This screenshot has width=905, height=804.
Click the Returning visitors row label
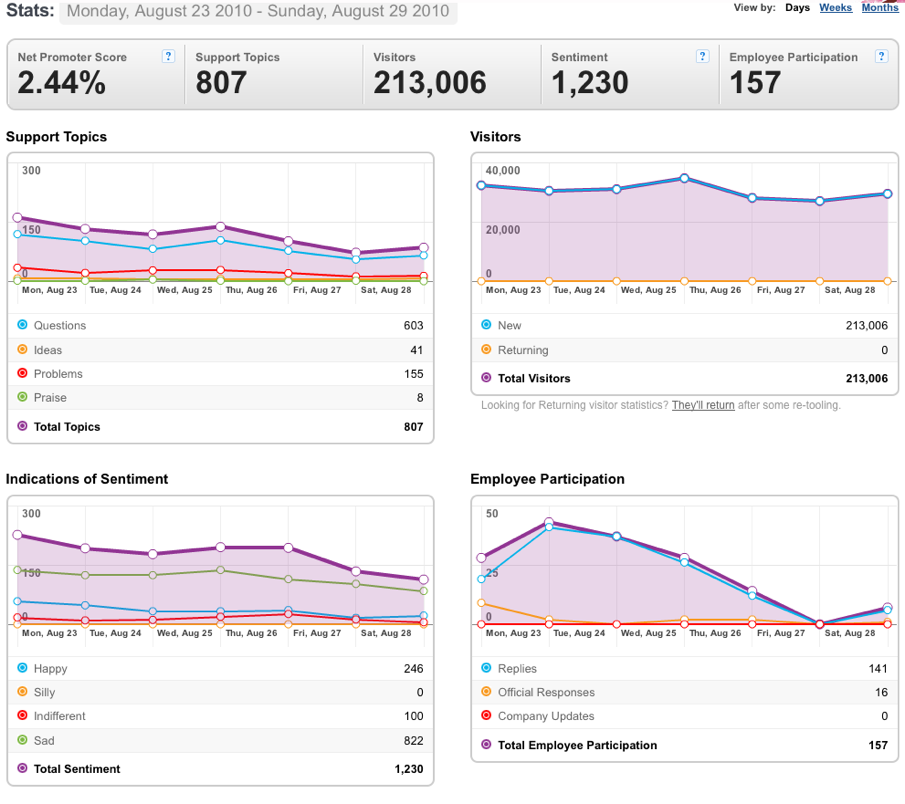click(523, 350)
